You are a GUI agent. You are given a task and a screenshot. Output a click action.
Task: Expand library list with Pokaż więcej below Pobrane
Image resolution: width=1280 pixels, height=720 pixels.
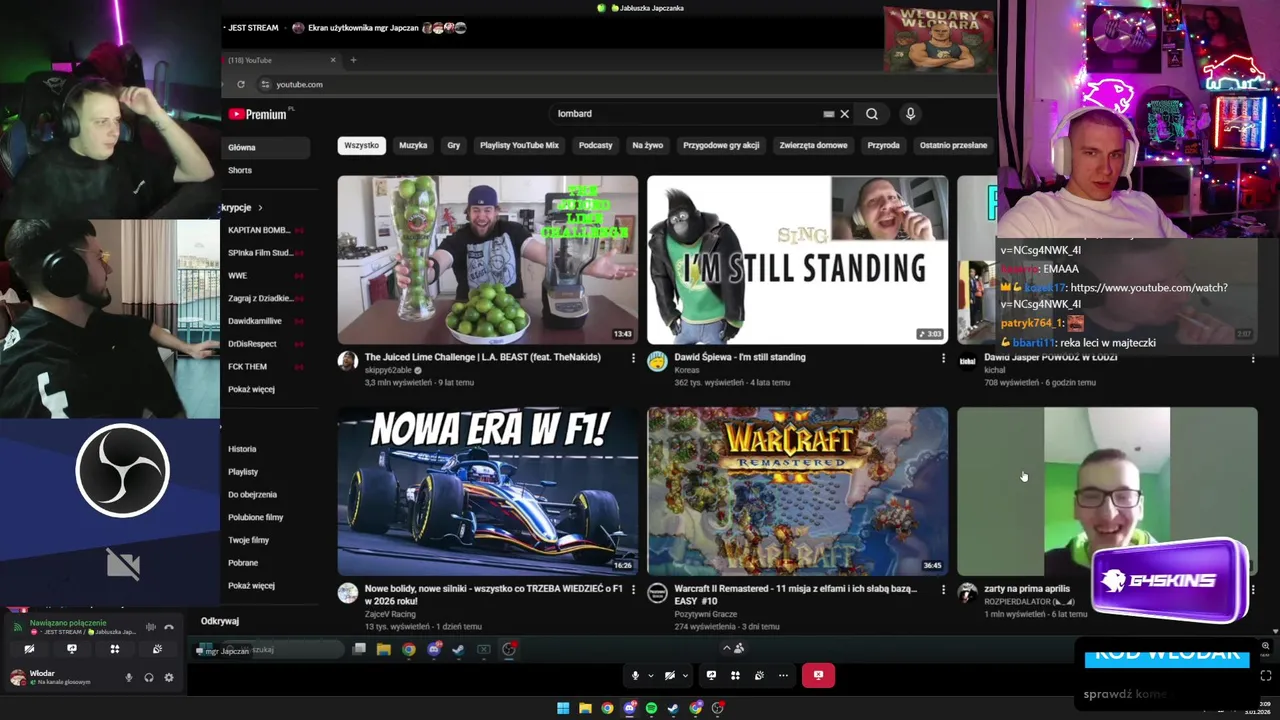pos(251,585)
